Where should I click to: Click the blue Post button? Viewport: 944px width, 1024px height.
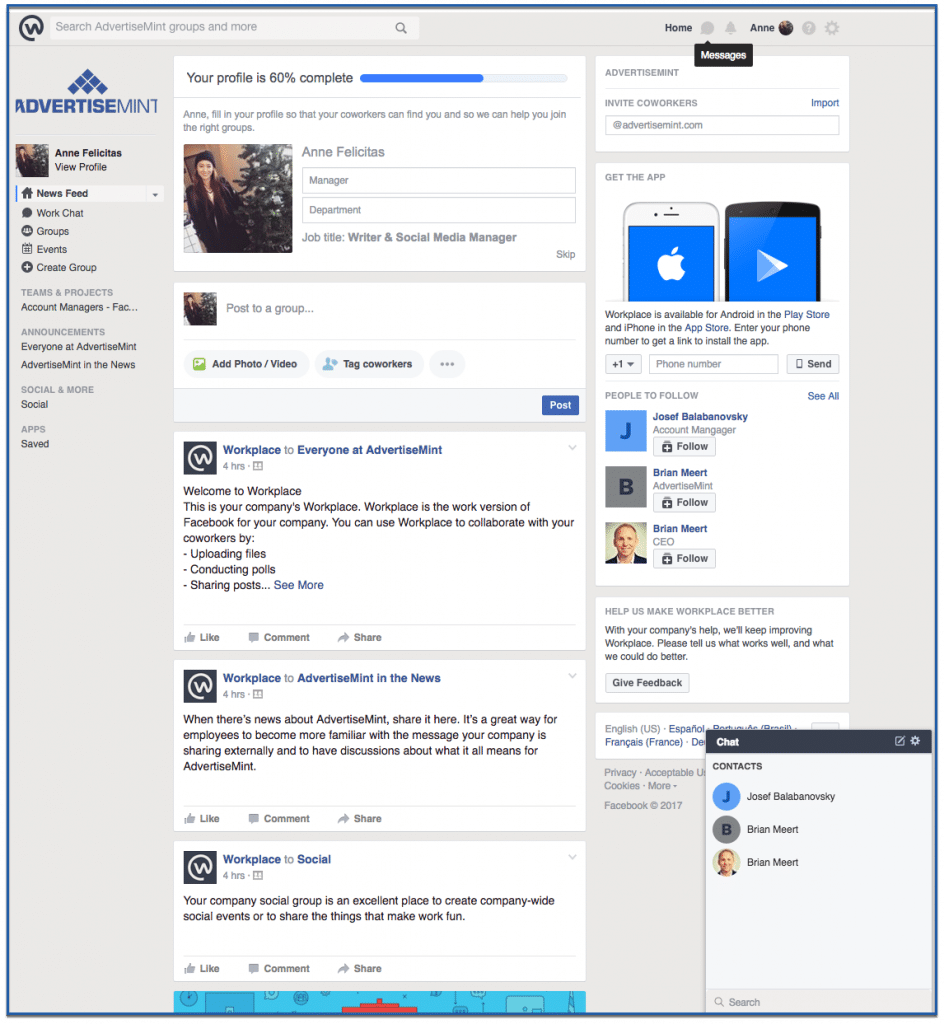pyautogui.click(x=560, y=406)
